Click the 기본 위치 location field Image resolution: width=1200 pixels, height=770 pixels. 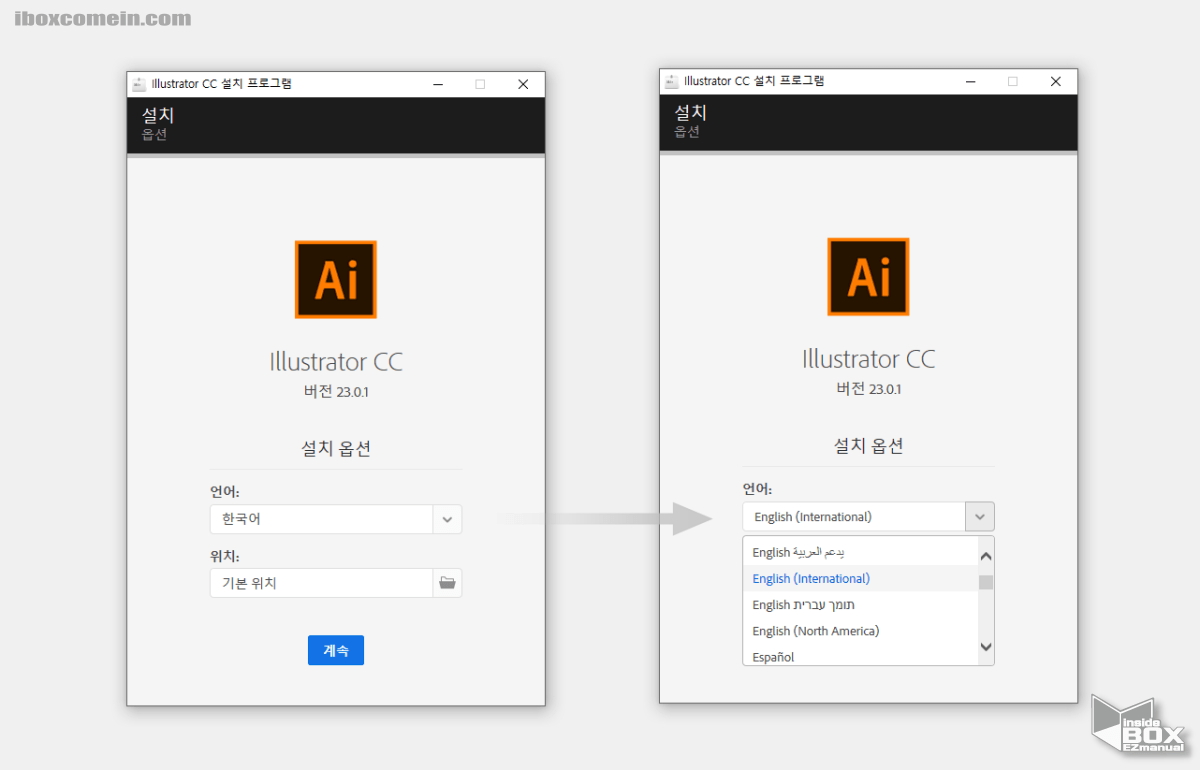(x=321, y=583)
